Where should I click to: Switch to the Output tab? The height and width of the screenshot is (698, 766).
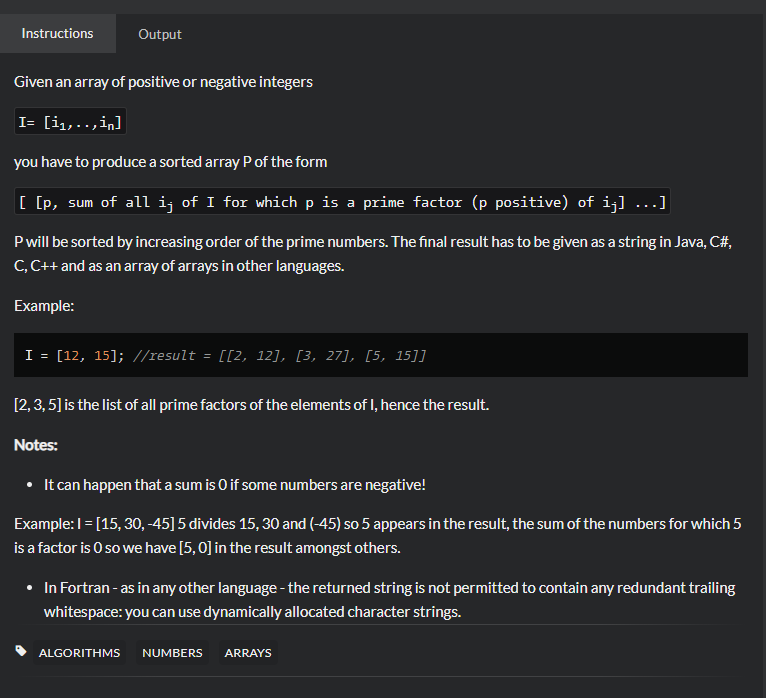[160, 34]
